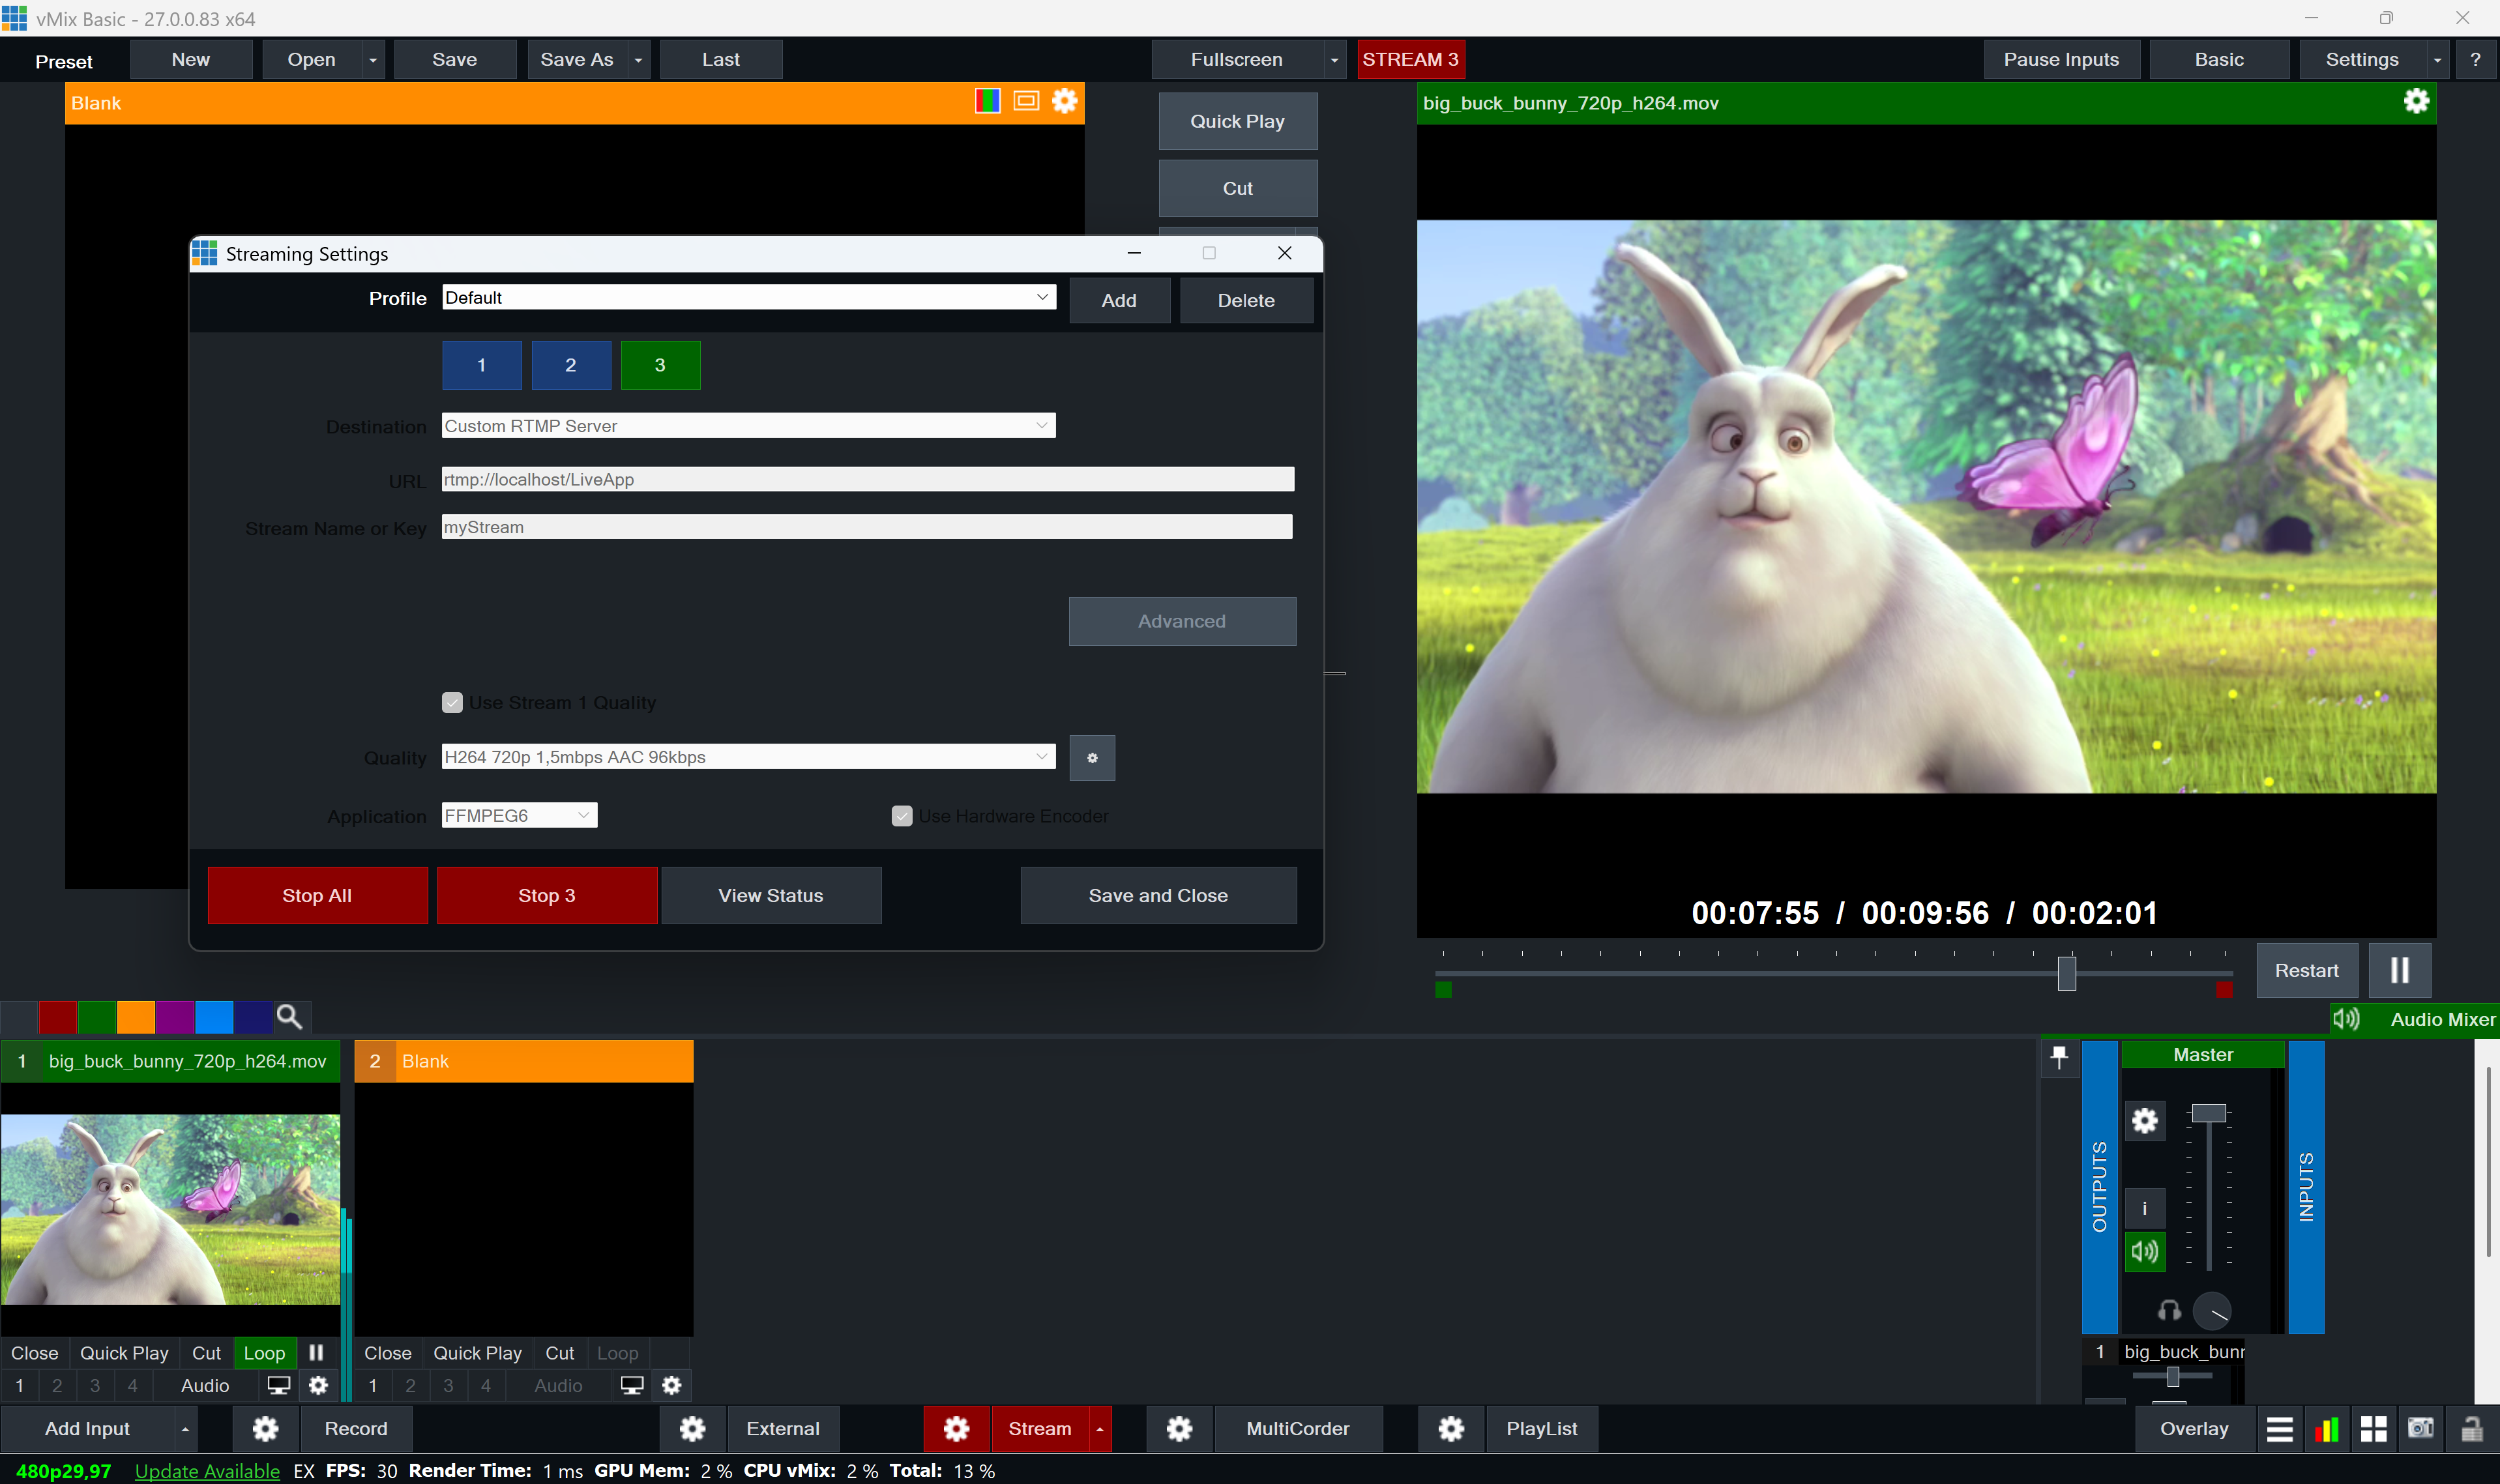Open the Blank preview gear settings
This screenshot has height=1484, width=2500.
click(x=1065, y=101)
